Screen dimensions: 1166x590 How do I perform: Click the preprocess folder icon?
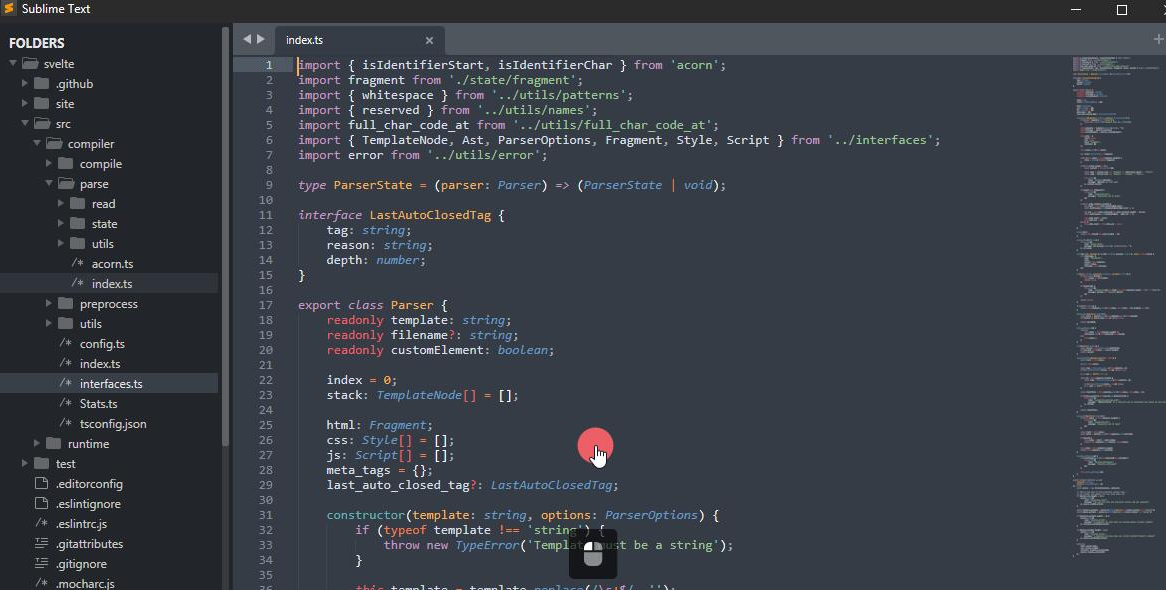click(x=65, y=304)
